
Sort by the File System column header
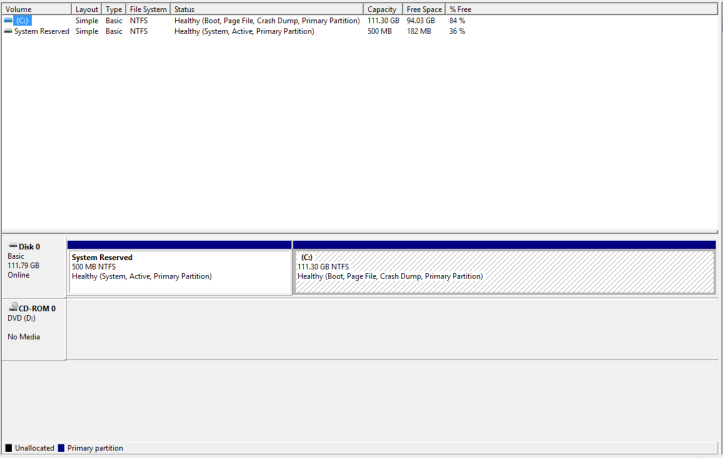coord(148,9)
